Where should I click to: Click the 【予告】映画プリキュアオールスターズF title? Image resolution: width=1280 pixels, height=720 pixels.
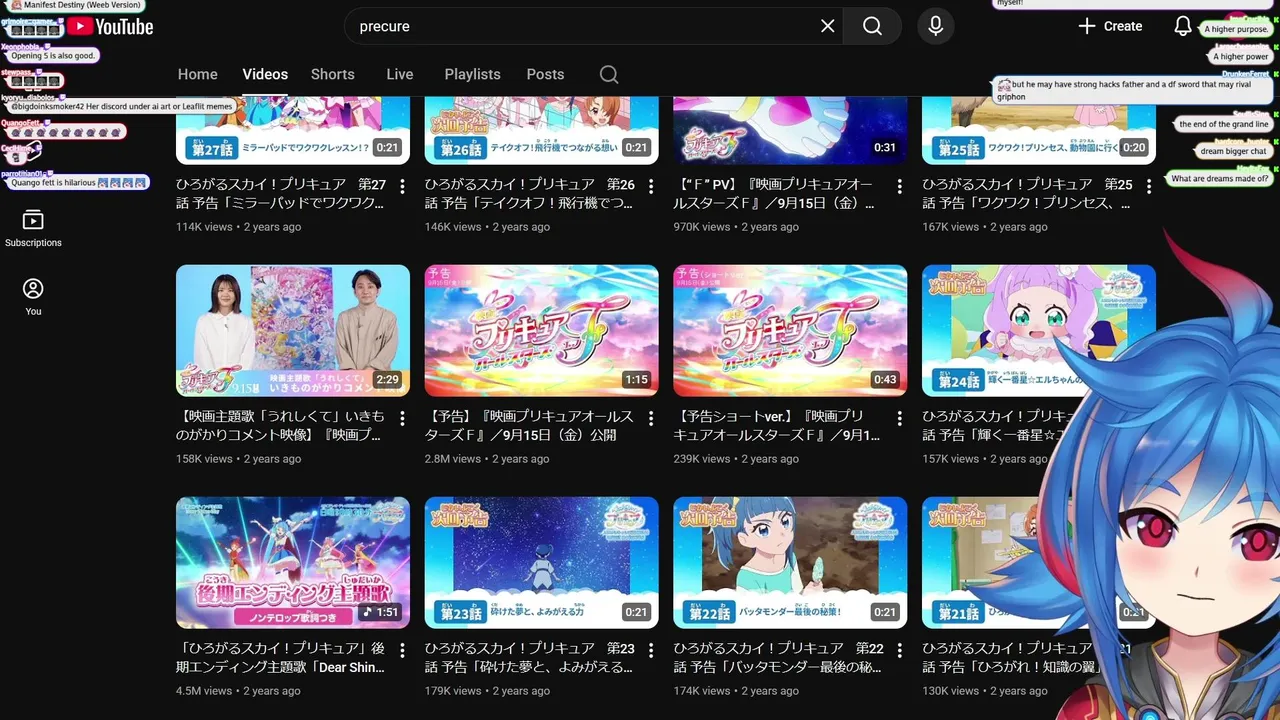[x=529, y=426]
